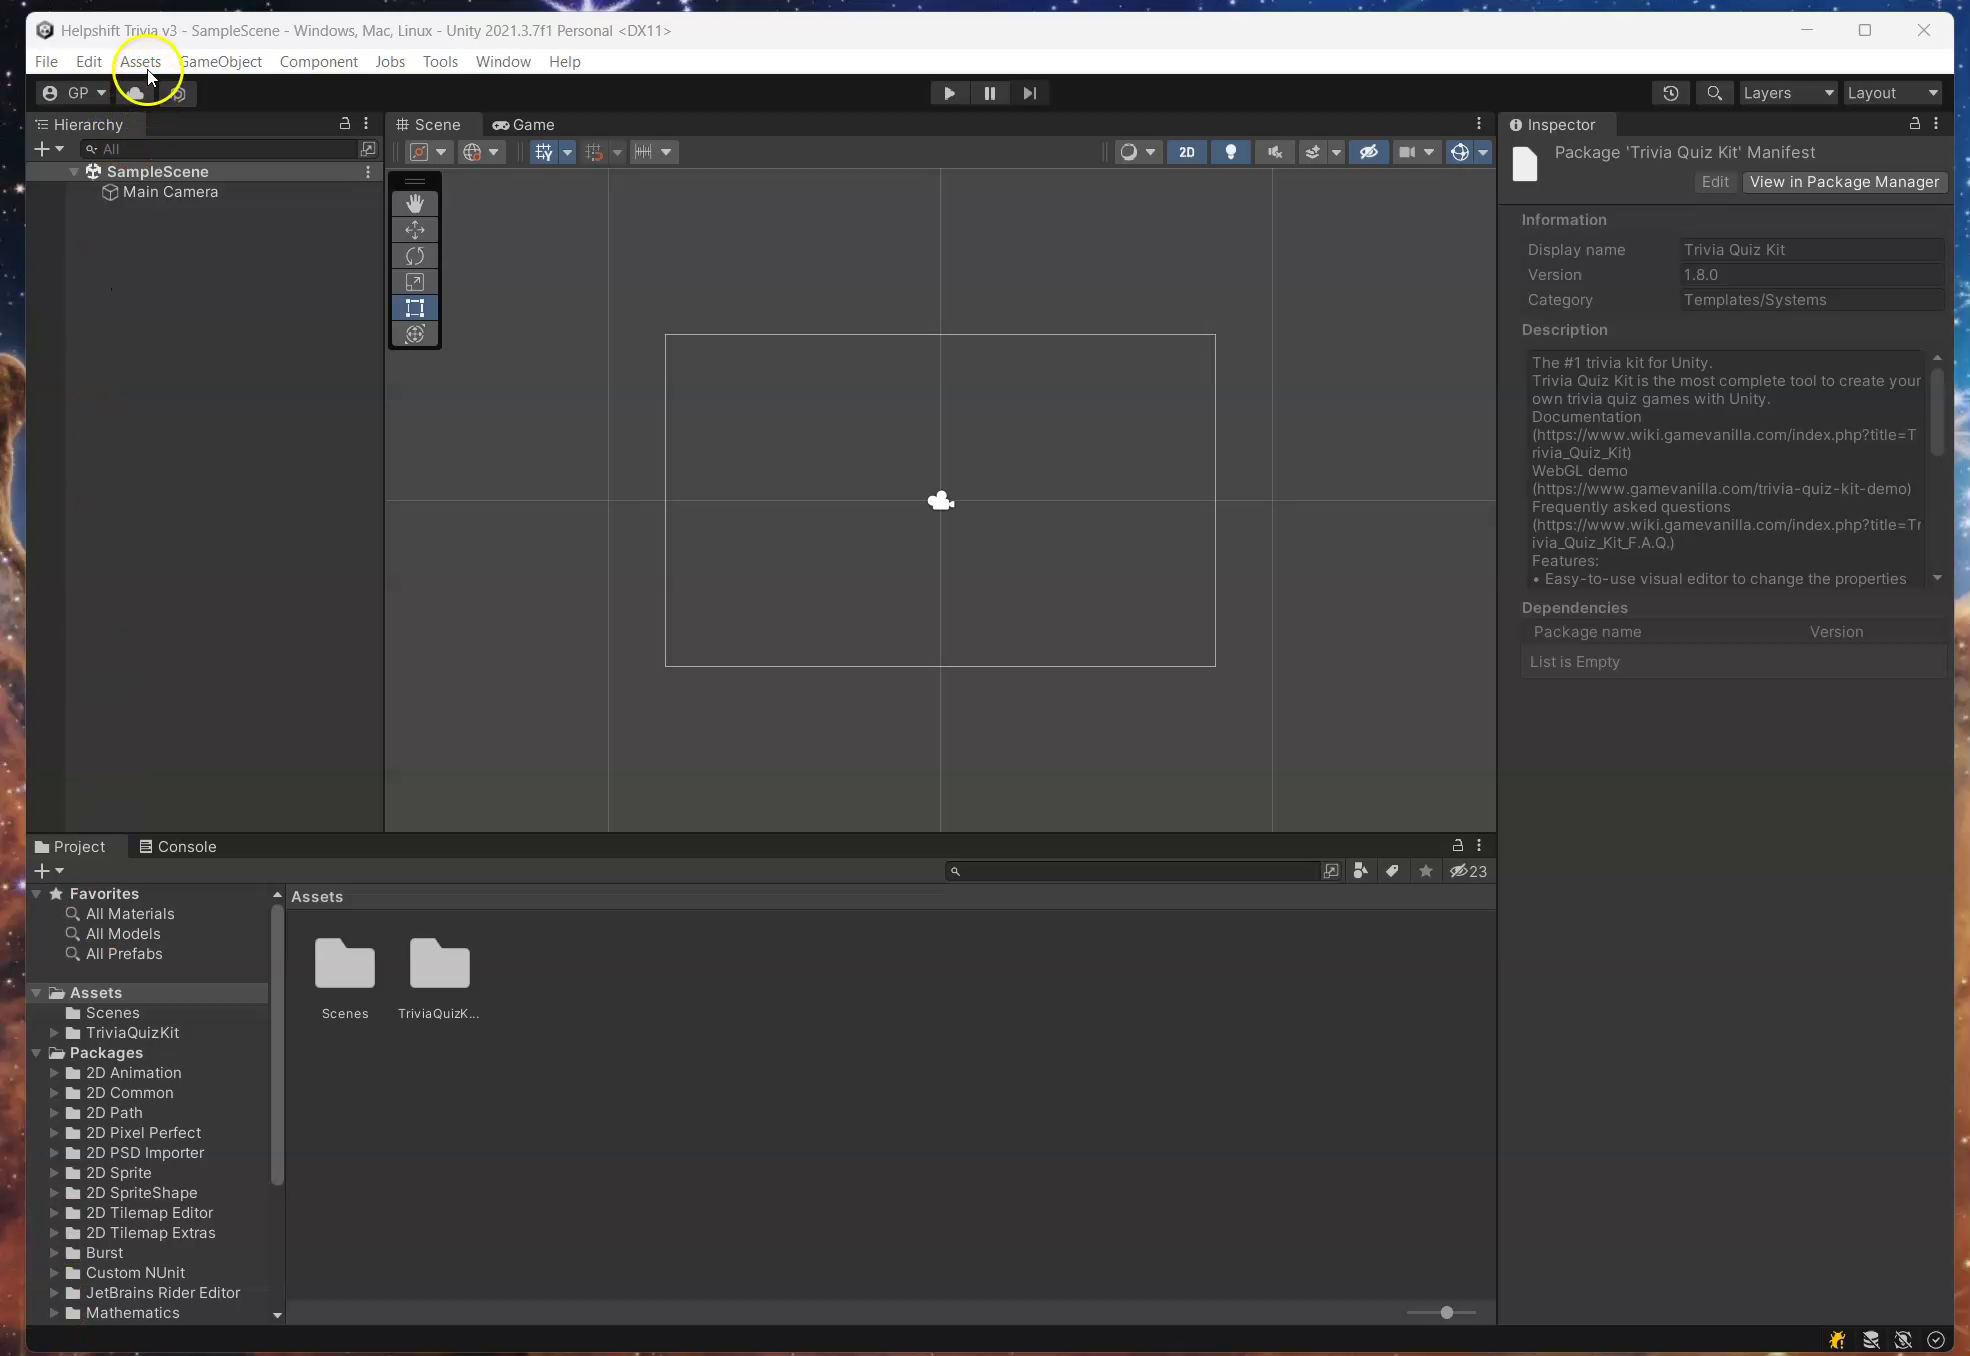The height and width of the screenshot is (1356, 1970).
Task: Open SampleScene row three-dot menu
Action: click(368, 172)
